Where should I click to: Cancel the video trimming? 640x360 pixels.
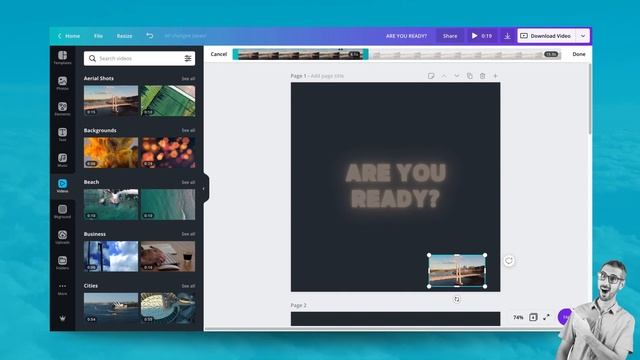click(219, 54)
